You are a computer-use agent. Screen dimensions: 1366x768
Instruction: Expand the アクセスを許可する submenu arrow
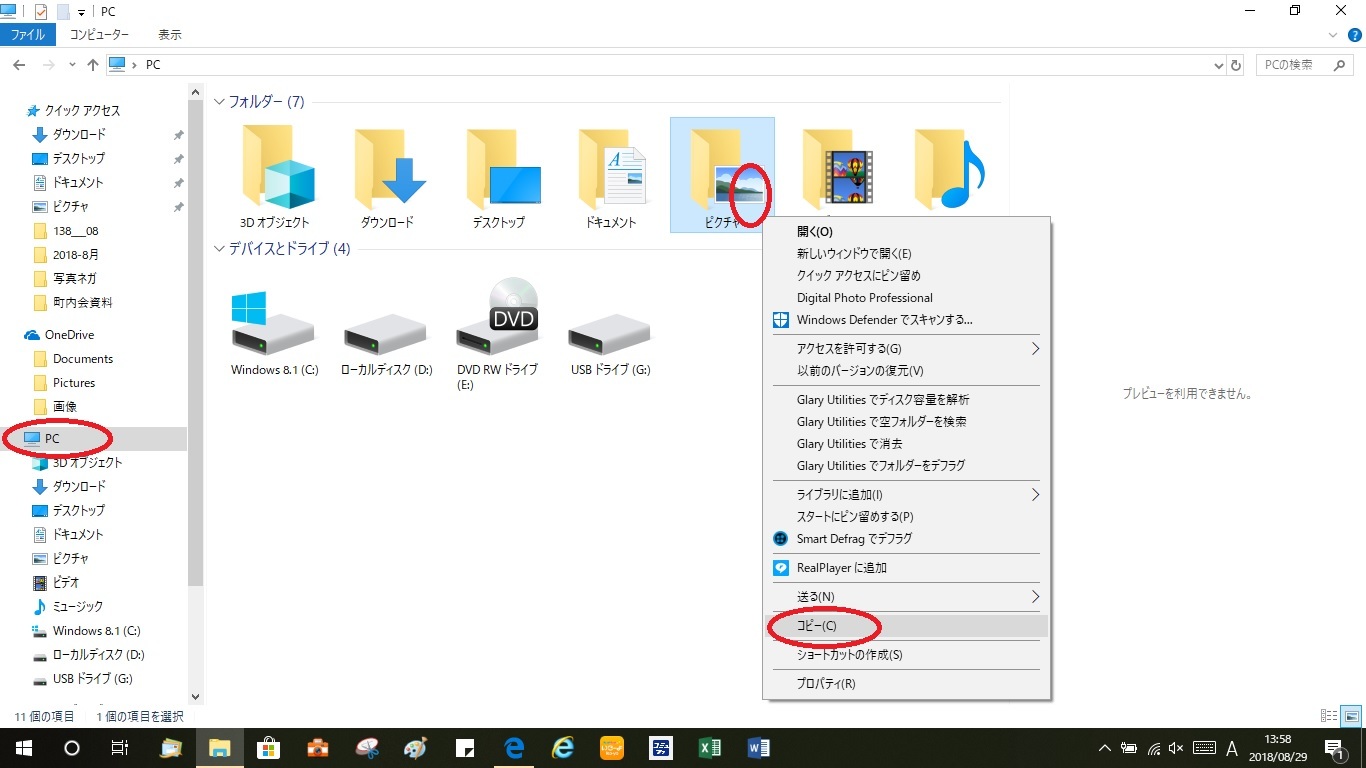1035,349
